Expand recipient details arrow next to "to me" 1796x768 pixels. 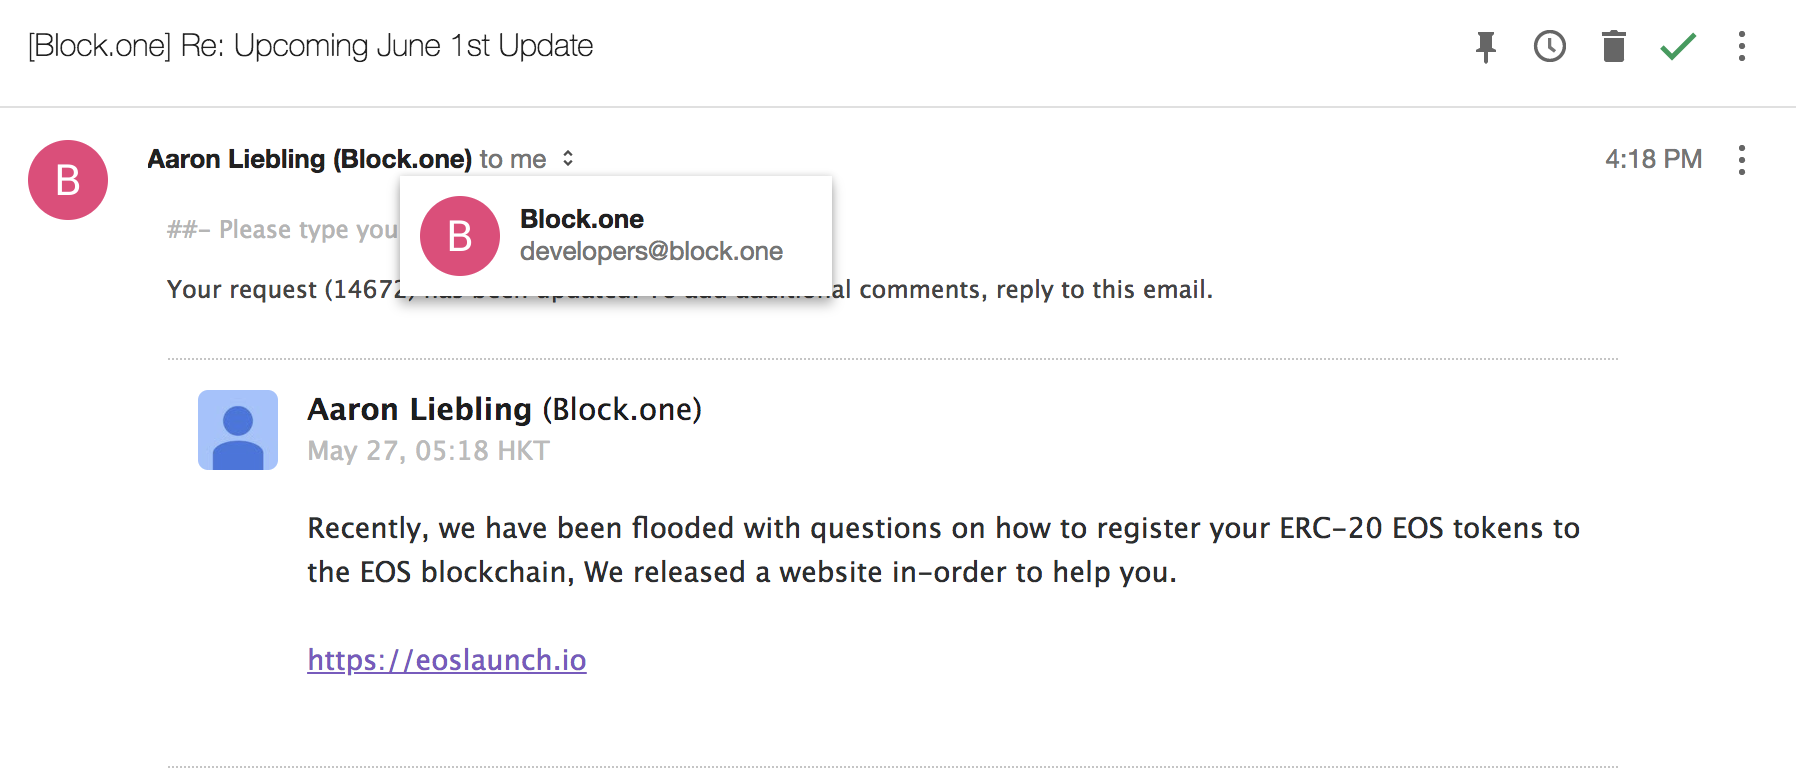click(568, 159)
